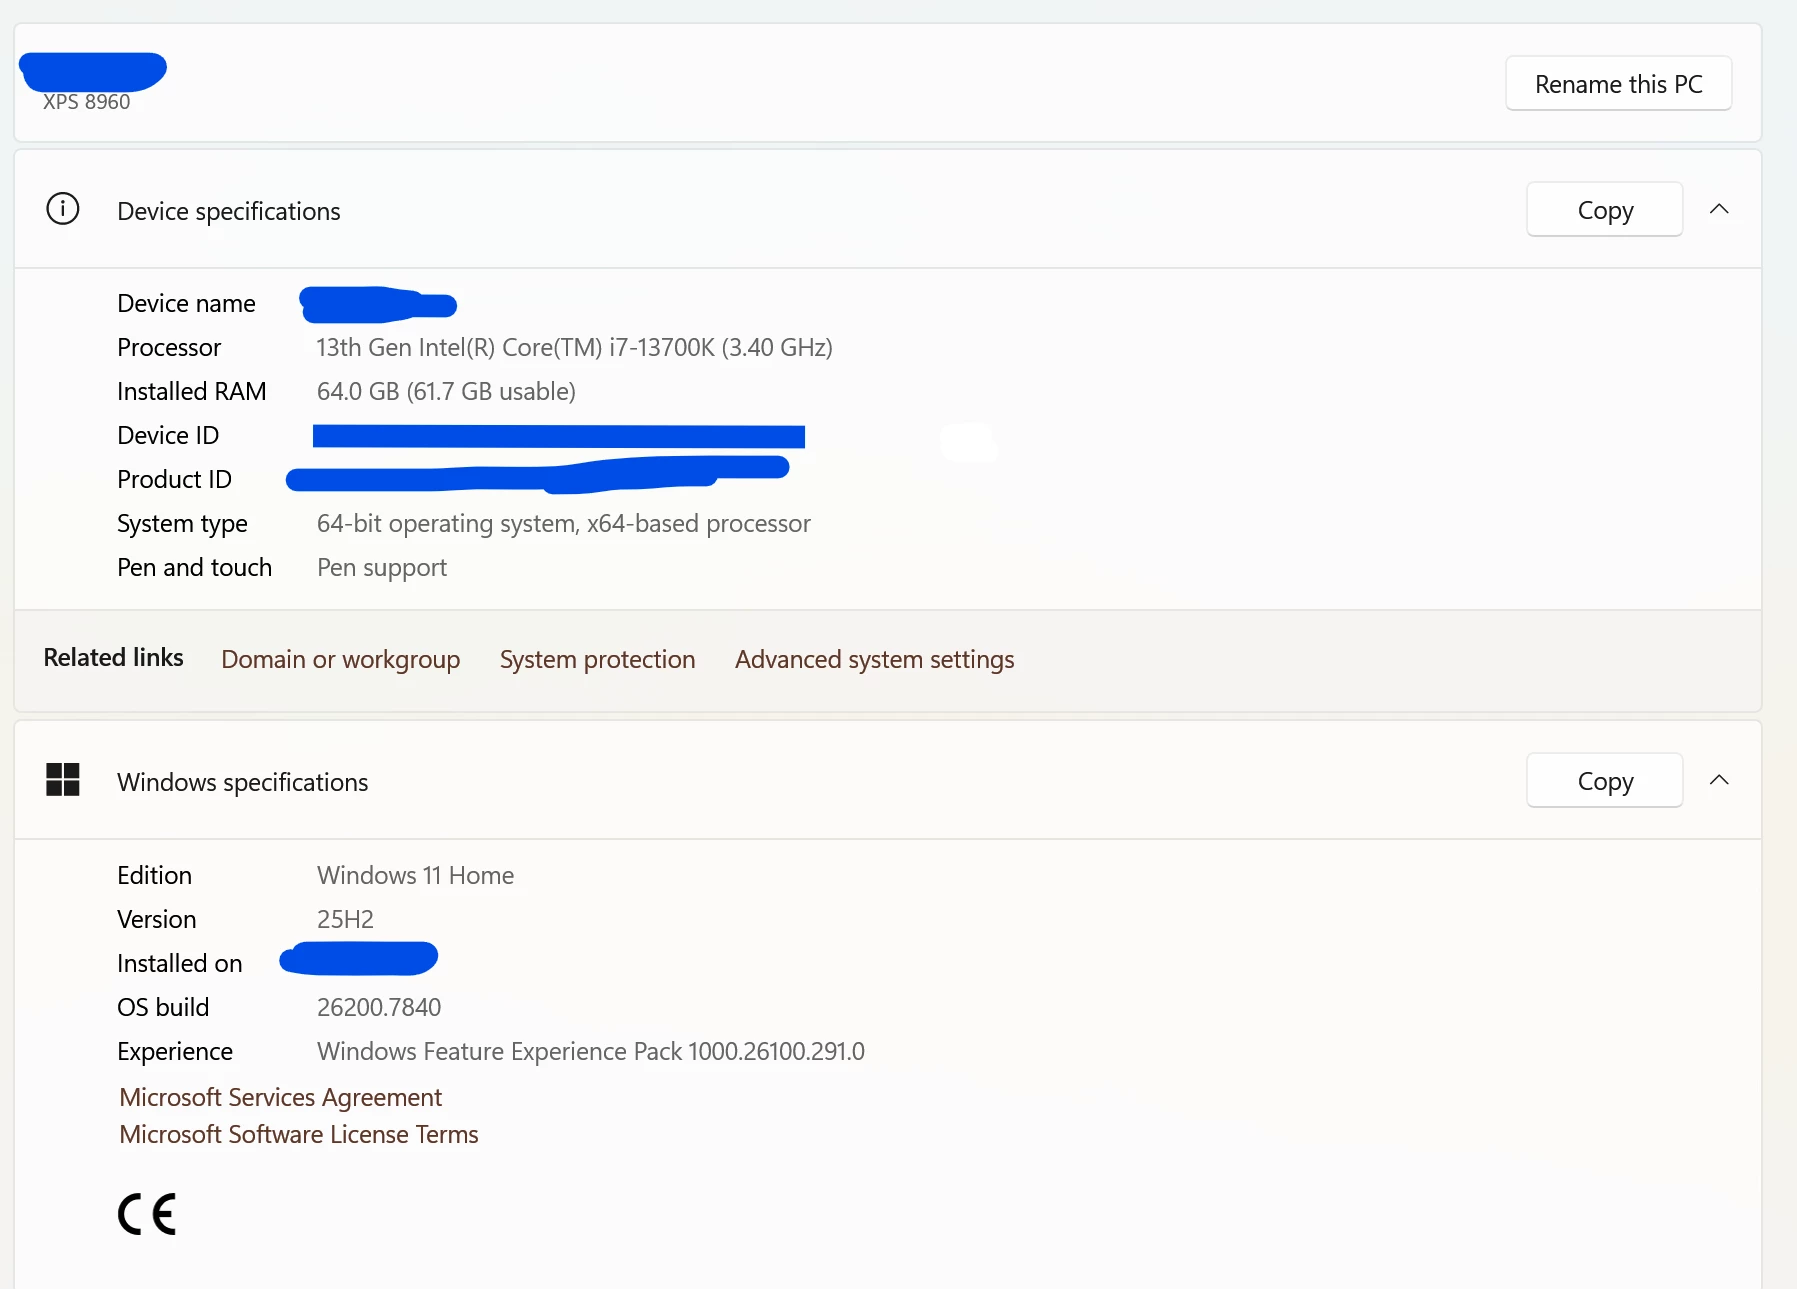Select the processor value i7-13700K text
Image resolution: width=1797 pixels, height=1289 pixels.
(575, 347)
